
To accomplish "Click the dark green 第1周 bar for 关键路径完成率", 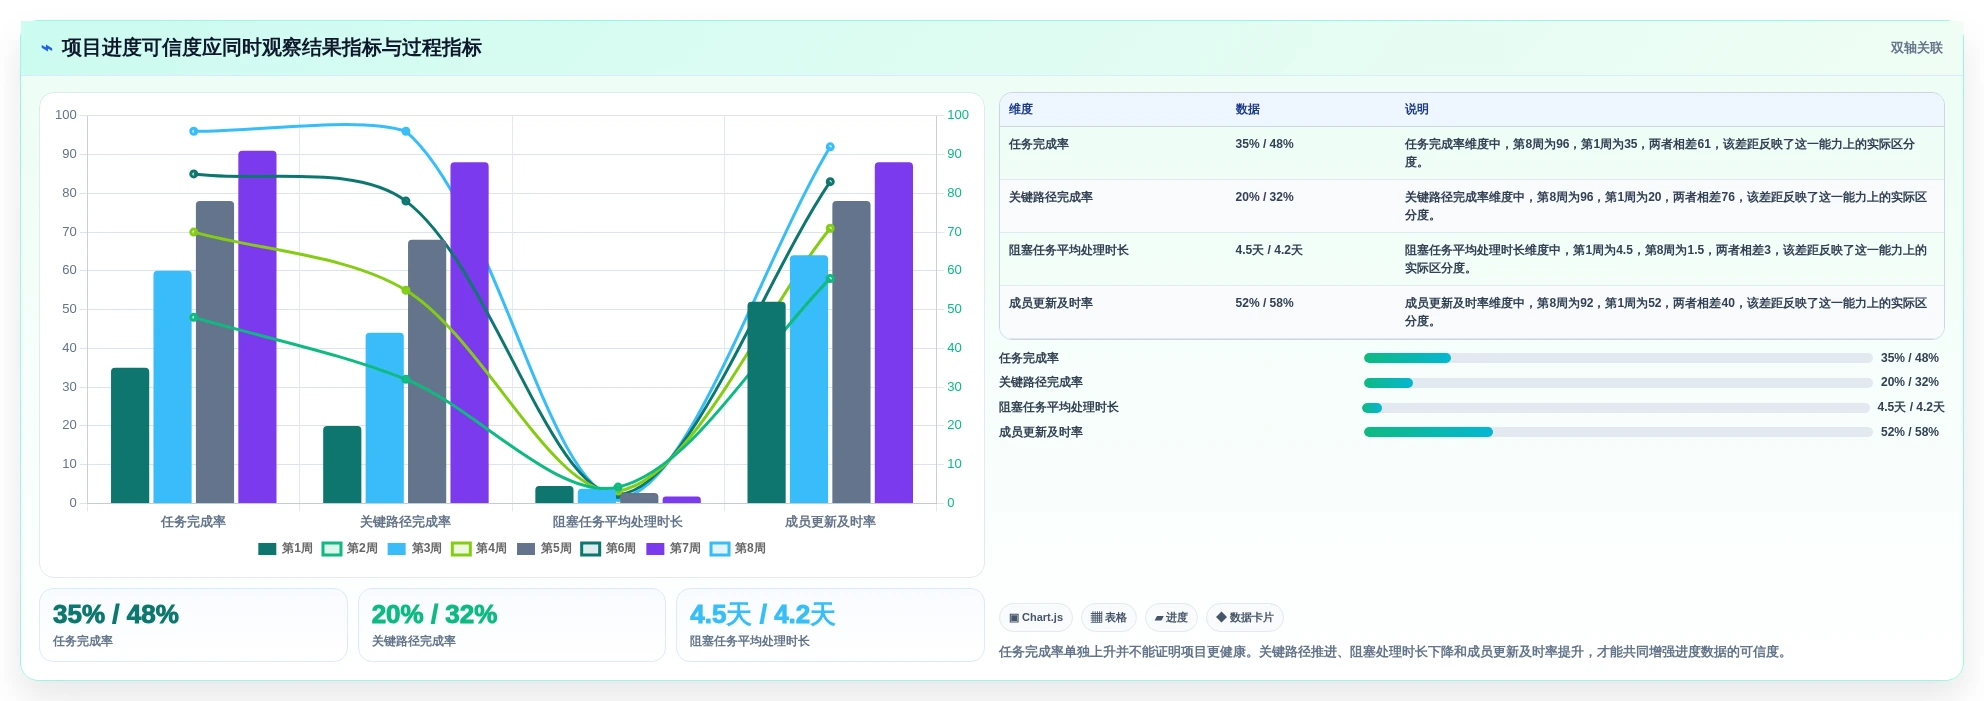I will click(342, 465).
